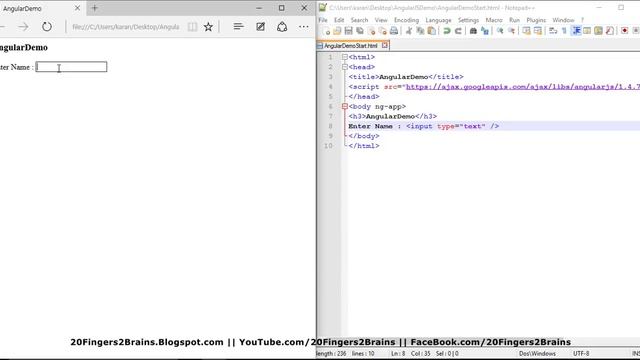The image size is (640, 360).
Task: Click the googleapis angularjs script URL
Action: [x=523, y=87]
